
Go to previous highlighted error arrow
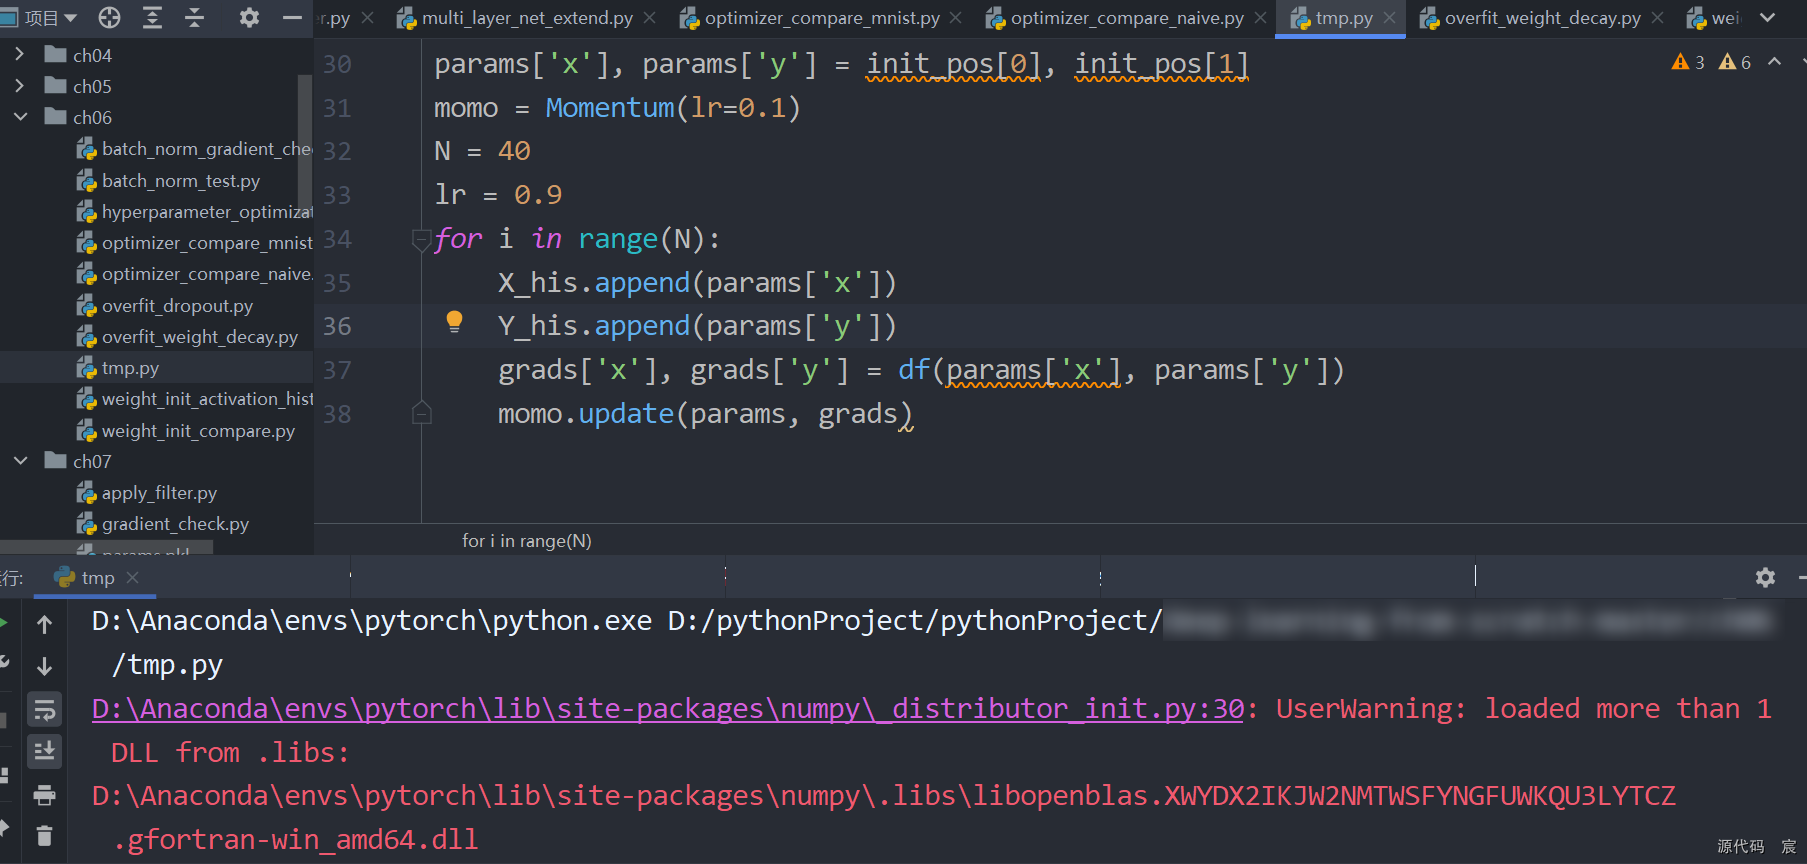tap(1775, 62)
